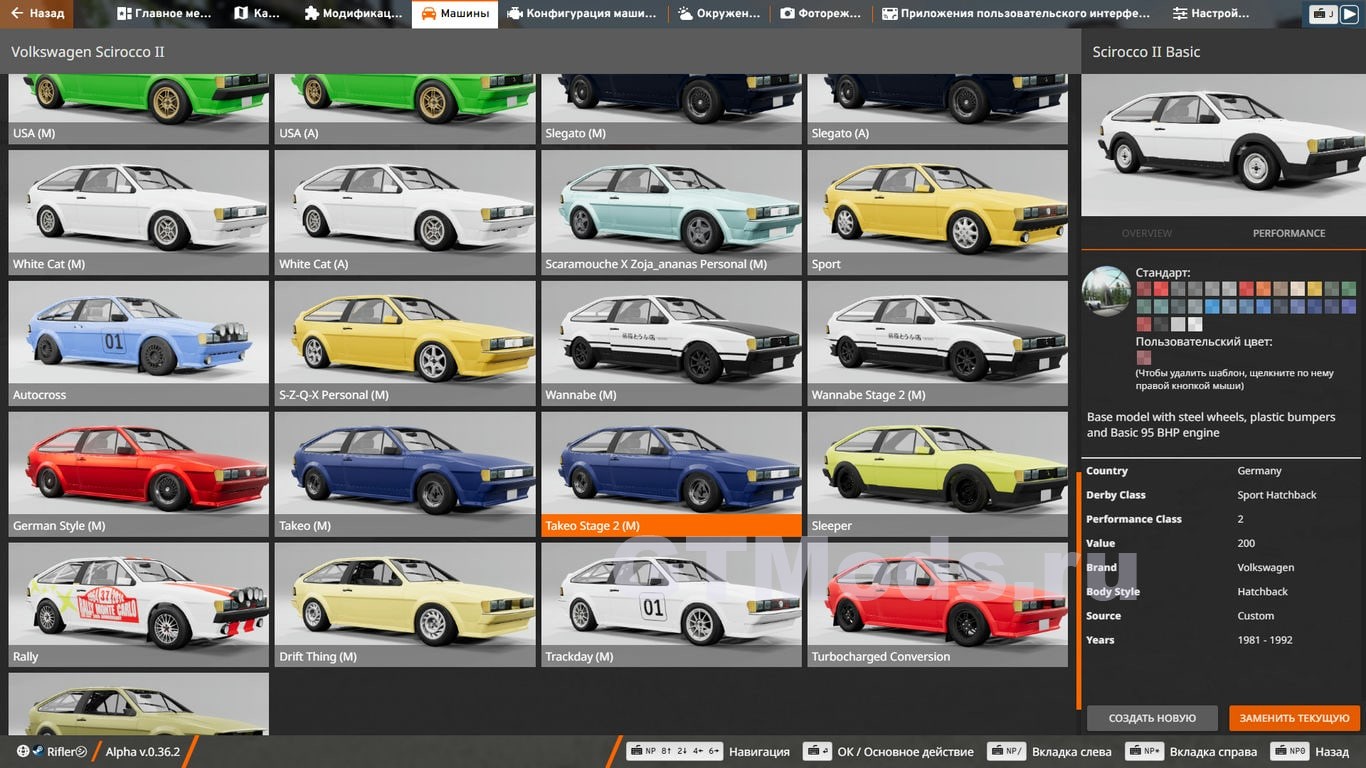This screenshot has height=768, width=1366.
Task: Click the round preview icon beside Стандарт
Action: click(x=1106, y=292)
